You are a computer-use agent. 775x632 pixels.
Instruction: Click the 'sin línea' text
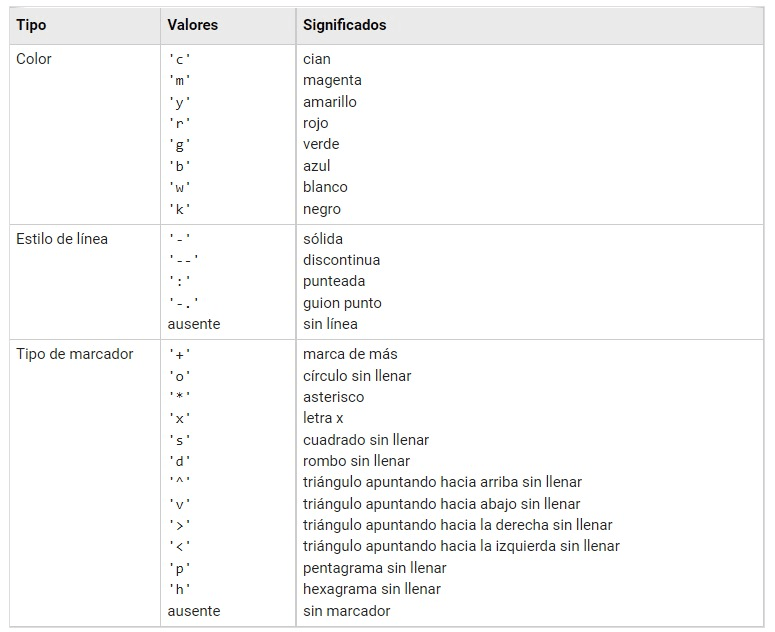click(330, 324)
